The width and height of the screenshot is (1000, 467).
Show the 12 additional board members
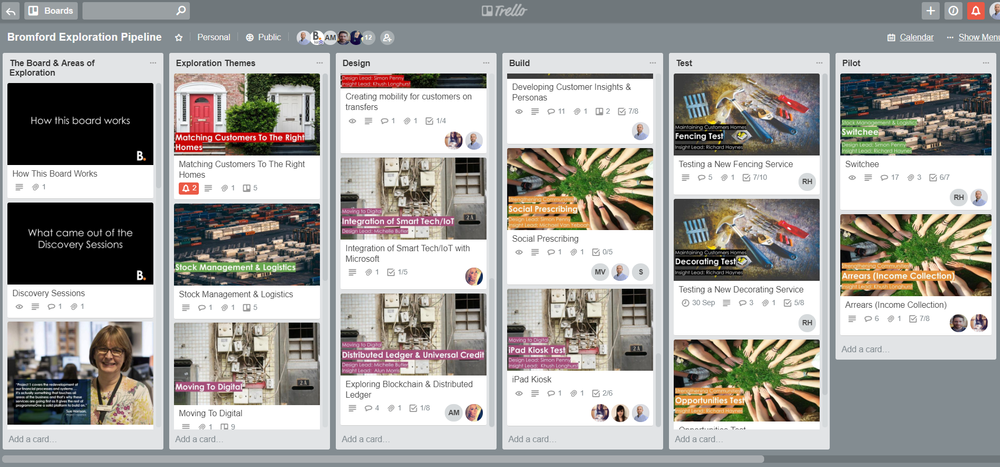(x=368, y=38)
